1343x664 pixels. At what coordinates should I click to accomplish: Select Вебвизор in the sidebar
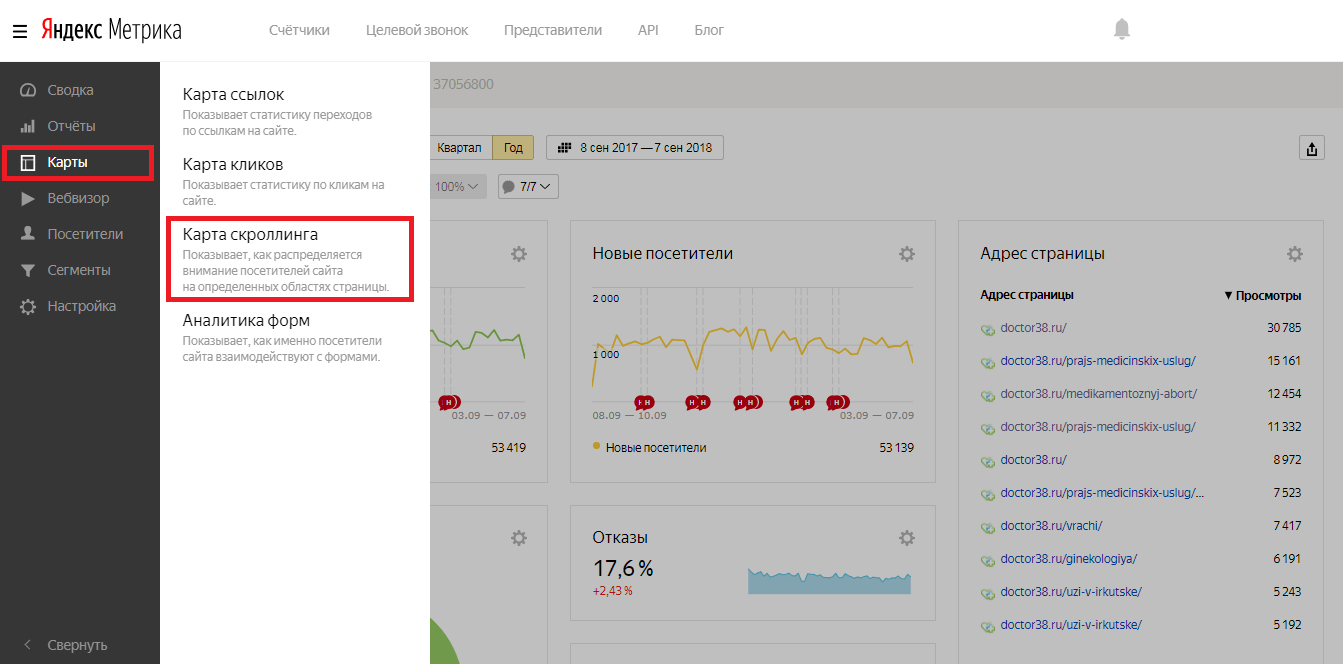click(78, 198)
